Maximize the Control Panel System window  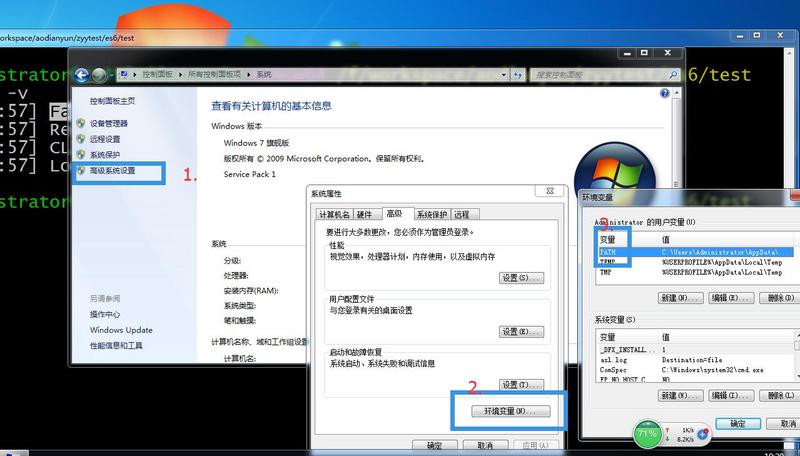(644, 53)
